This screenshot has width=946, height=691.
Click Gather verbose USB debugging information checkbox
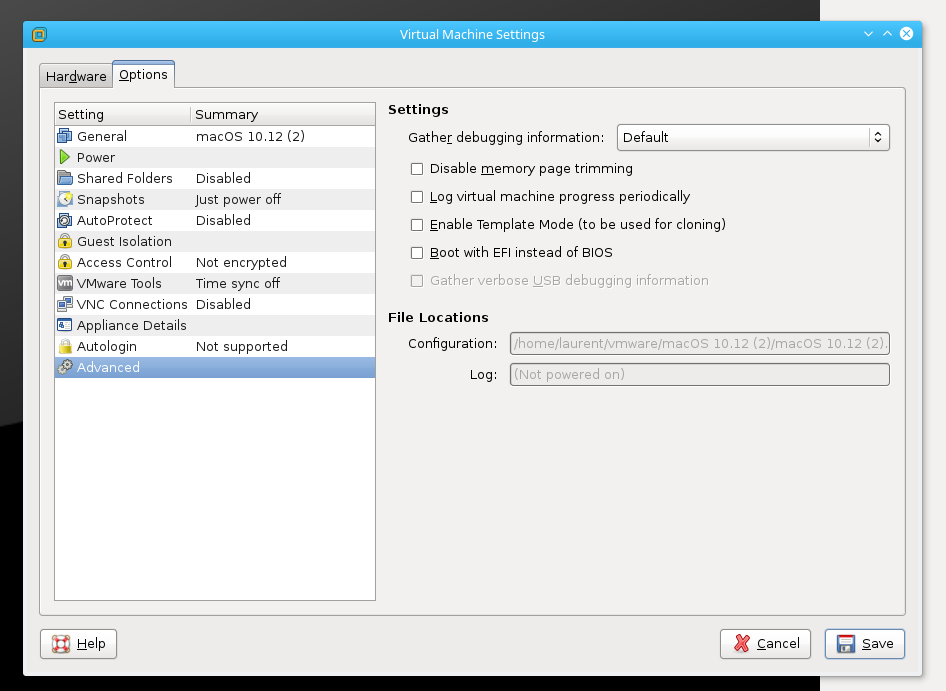[x=417, y=281]
